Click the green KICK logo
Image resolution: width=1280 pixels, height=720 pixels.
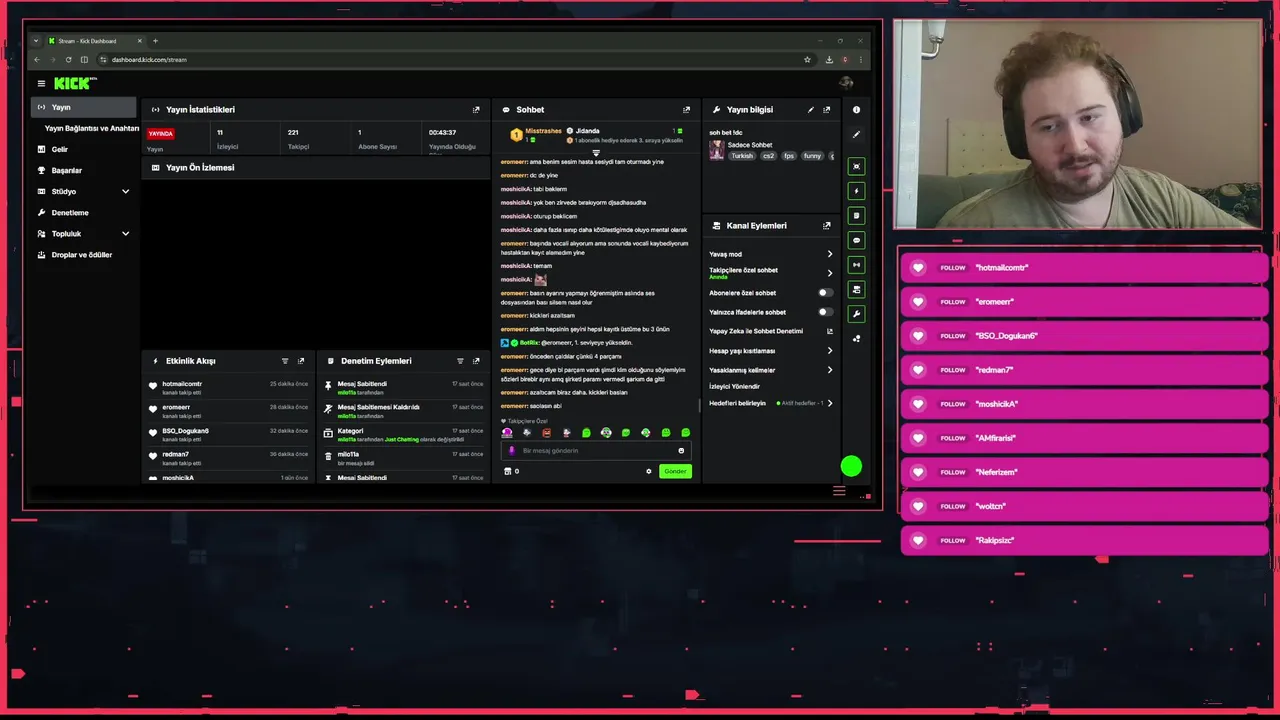(x=74, y=83)
